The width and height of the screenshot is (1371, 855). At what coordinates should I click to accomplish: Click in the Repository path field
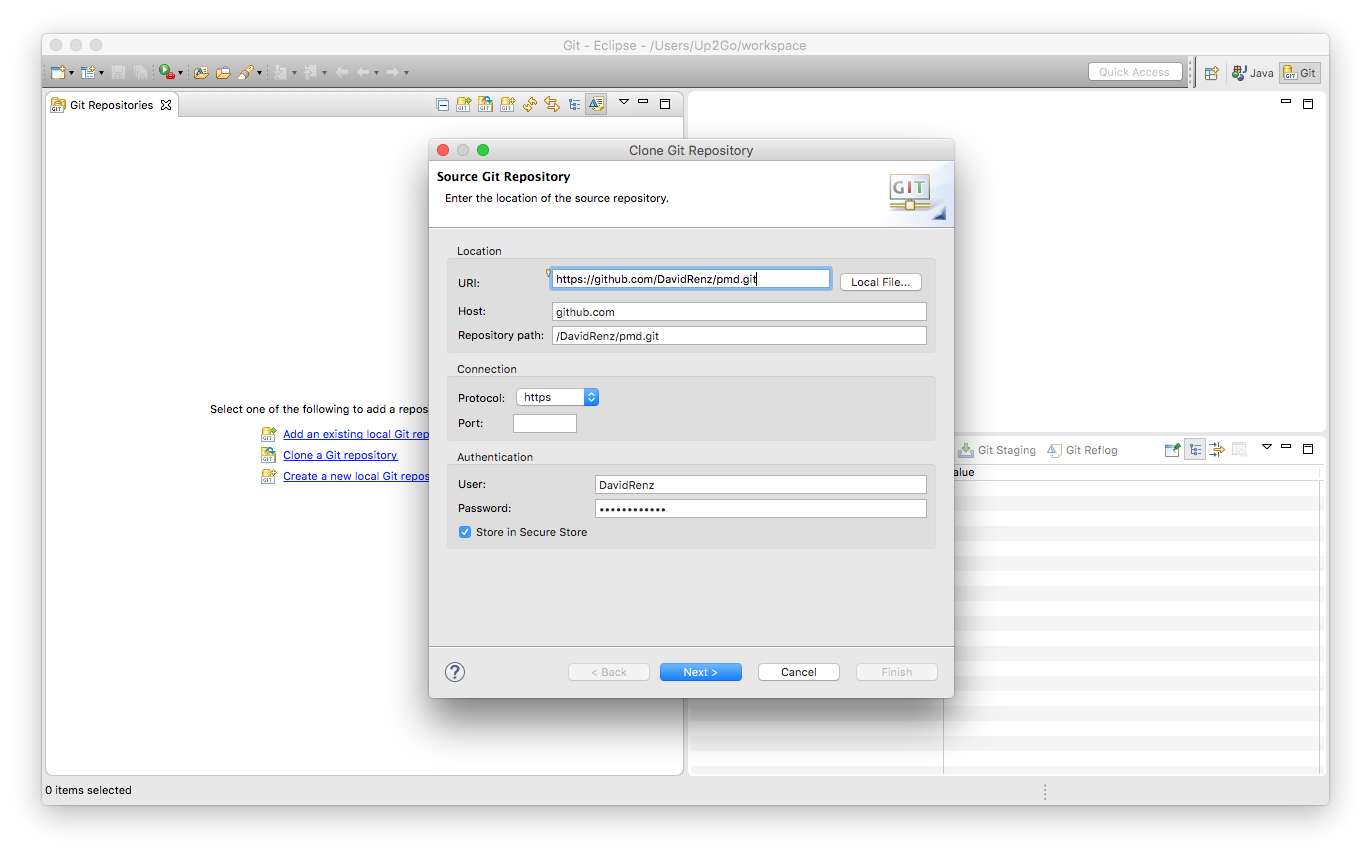point(739,336)
